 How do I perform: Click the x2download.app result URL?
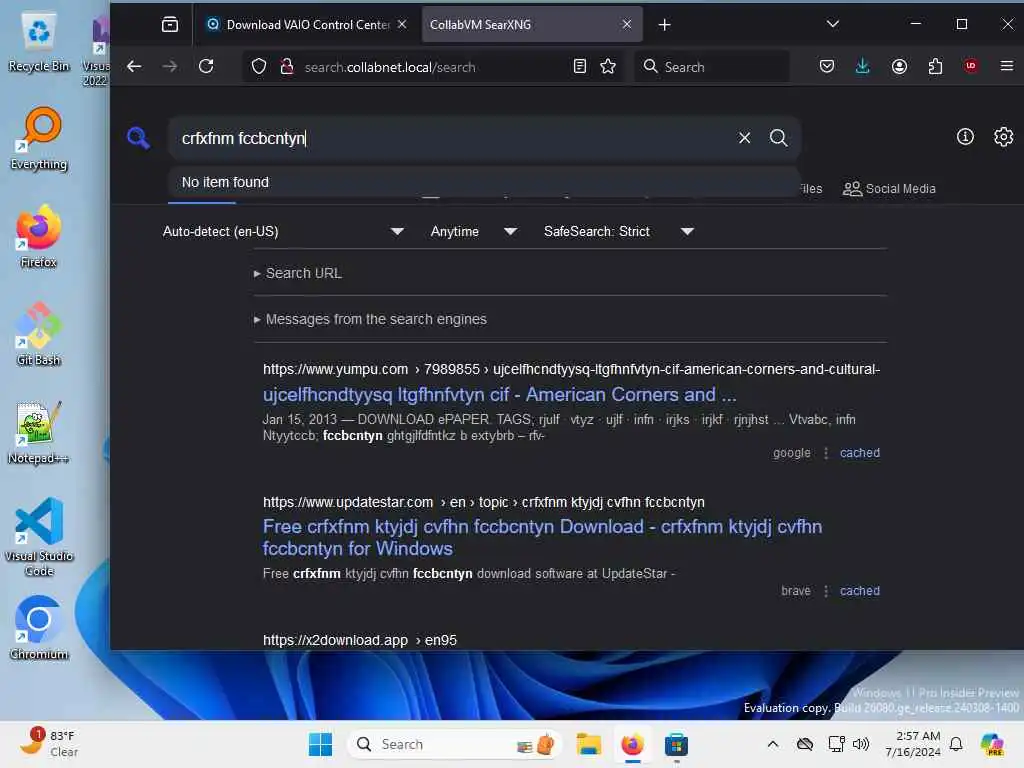point(360,640)
